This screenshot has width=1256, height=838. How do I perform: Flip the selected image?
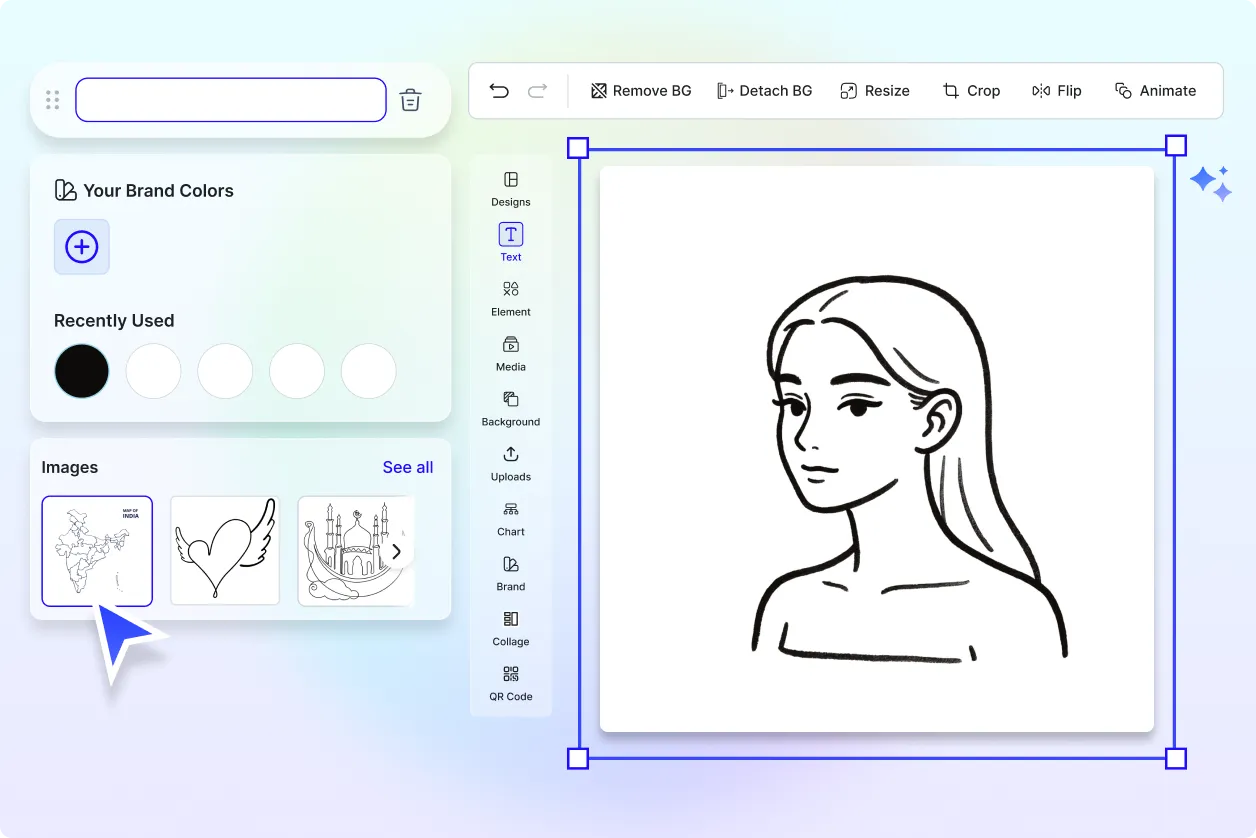(x=1056, y=90)
